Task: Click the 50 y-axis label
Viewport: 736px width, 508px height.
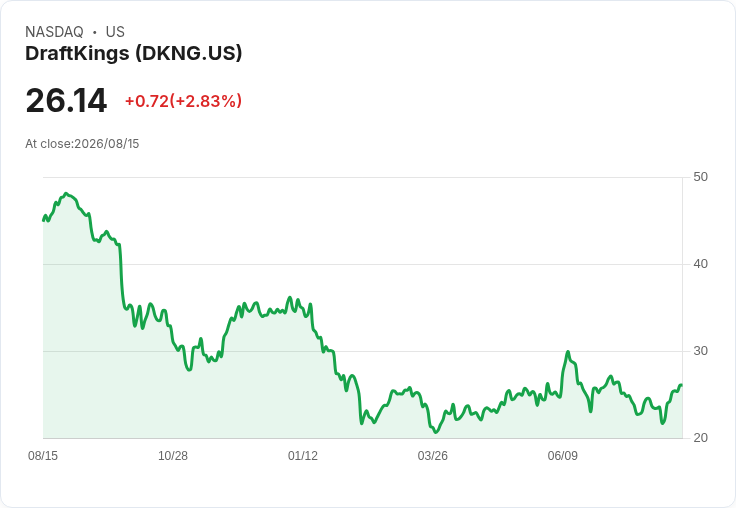Action: click(x=700, y=177)
